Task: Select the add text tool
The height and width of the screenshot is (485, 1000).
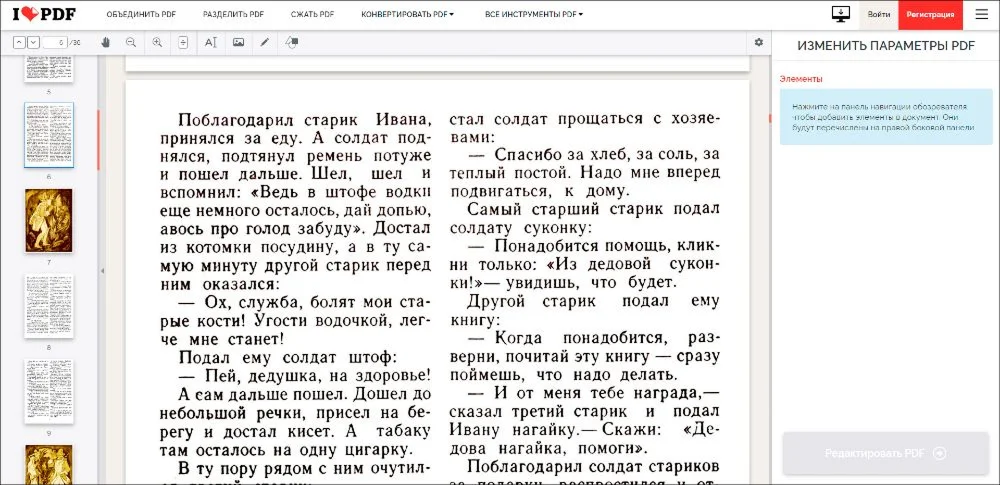Action: (x=210, y=42)
